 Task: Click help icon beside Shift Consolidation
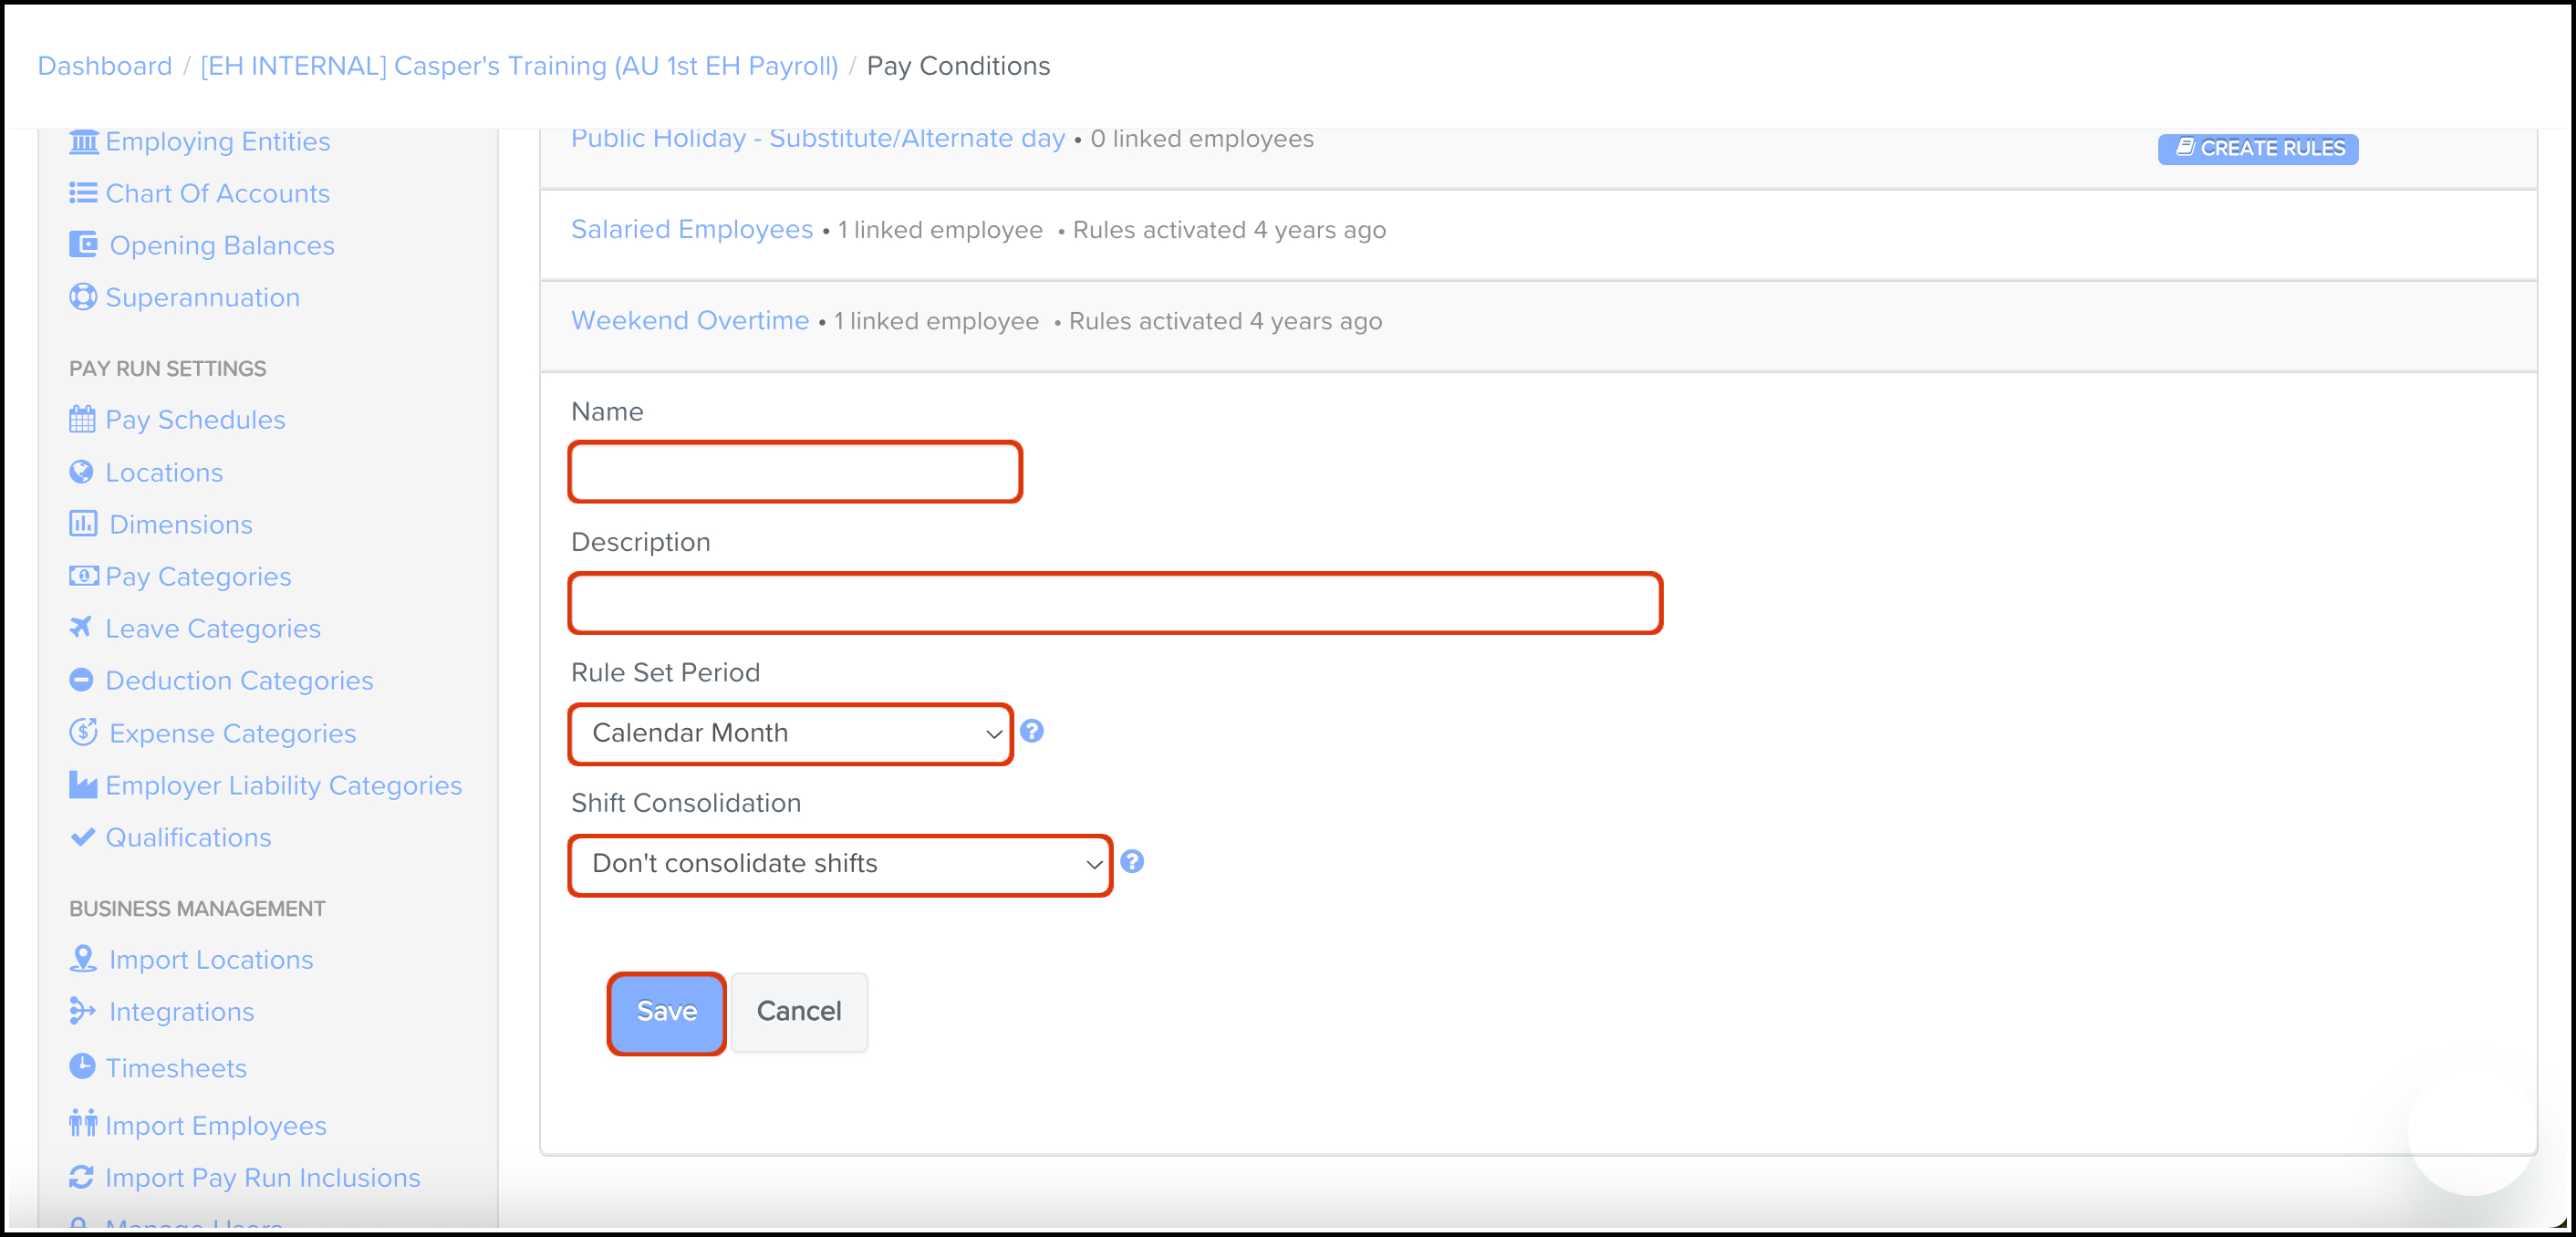[1132, 862]
